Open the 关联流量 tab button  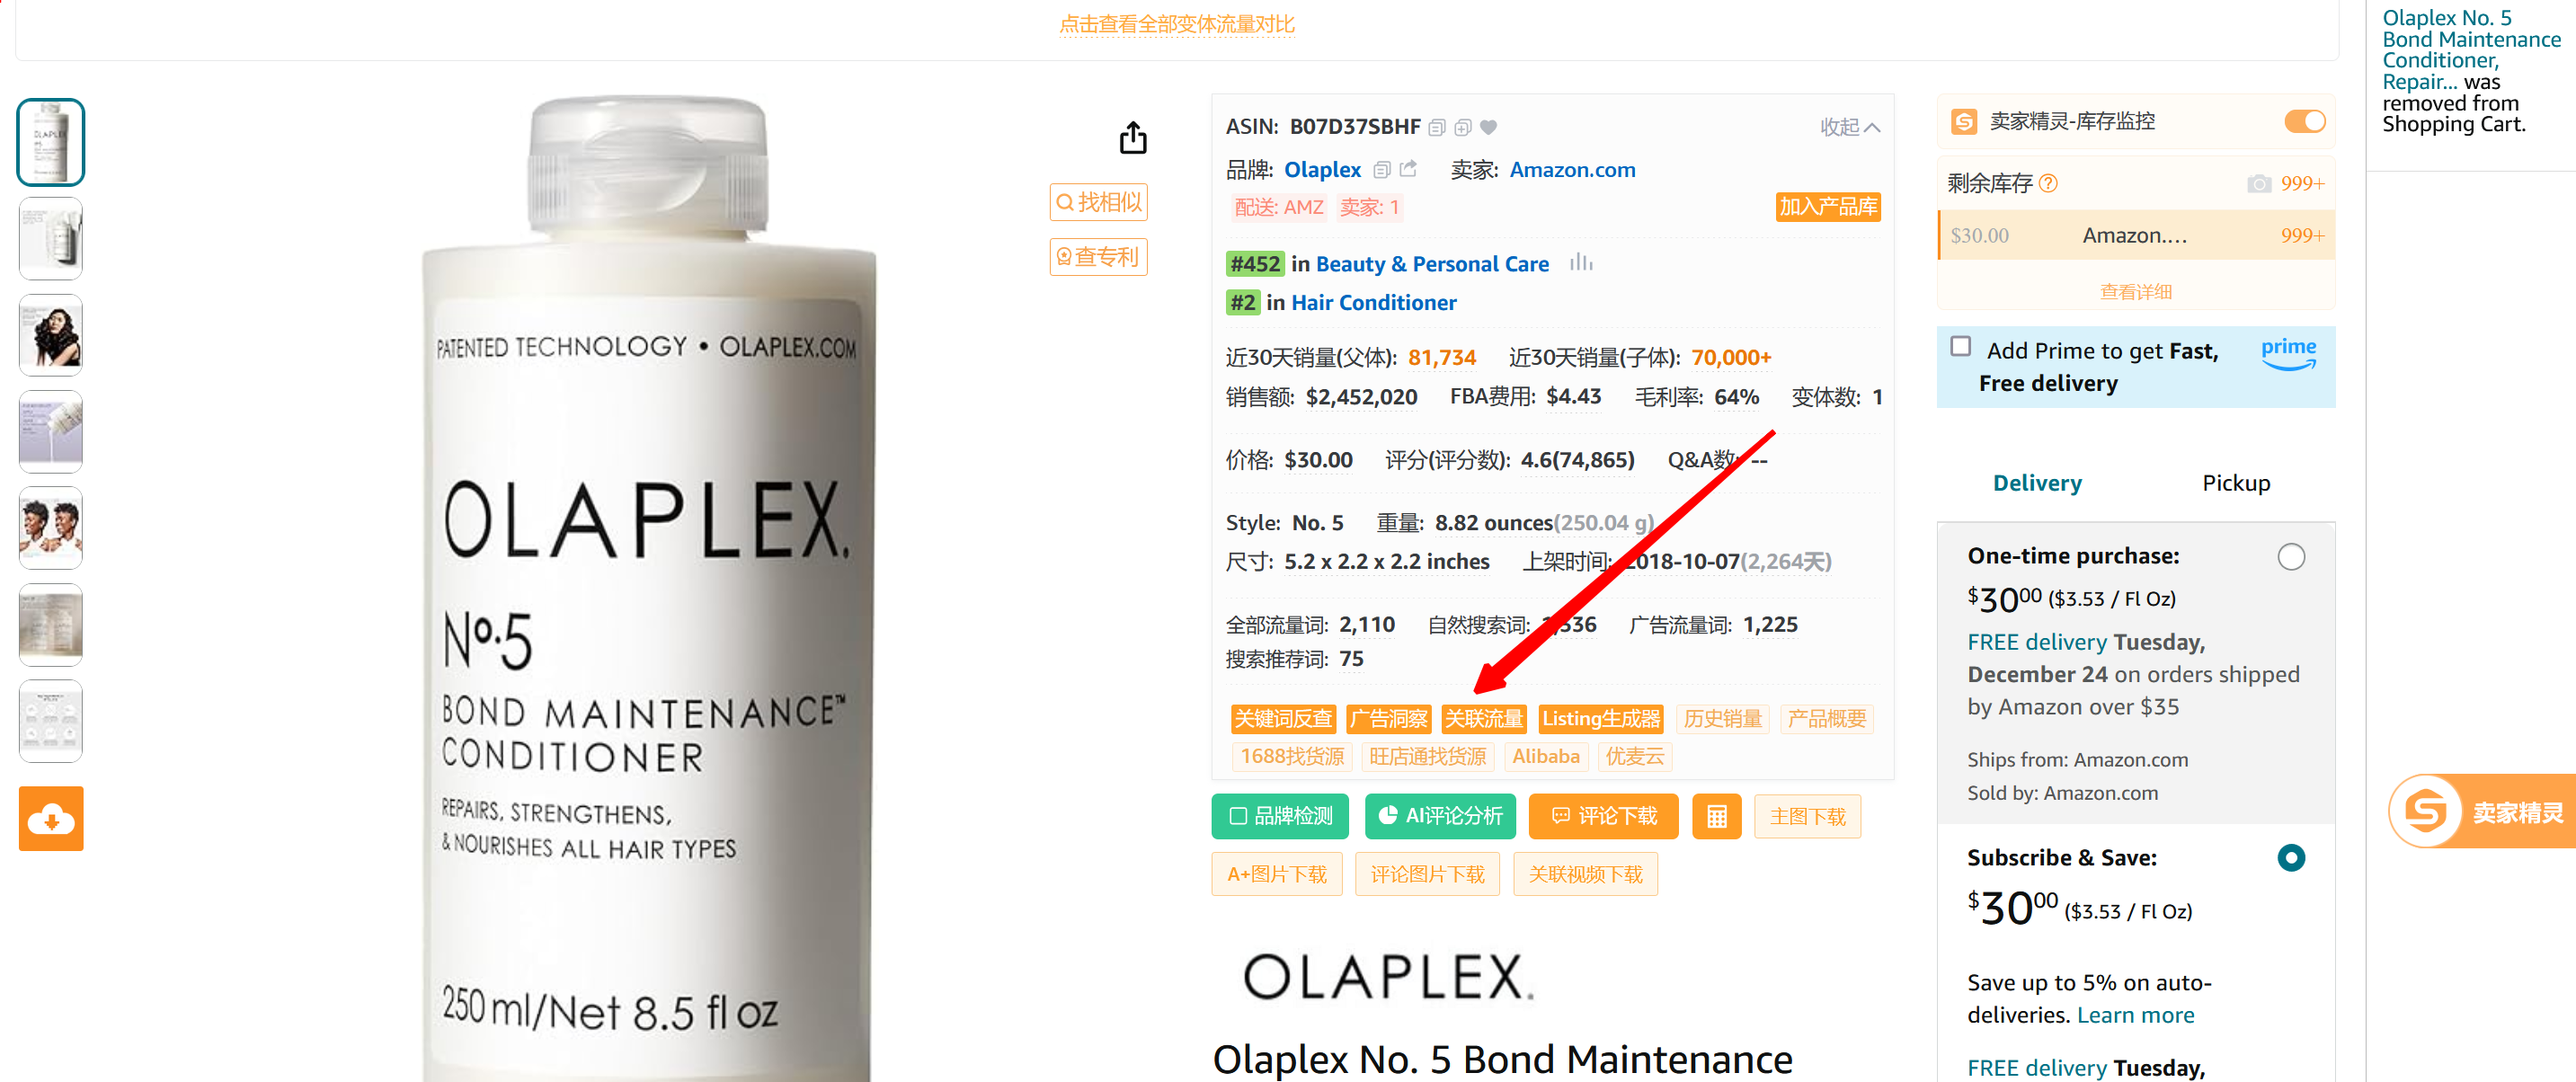pyautogui.click(x=1483, y=718)
